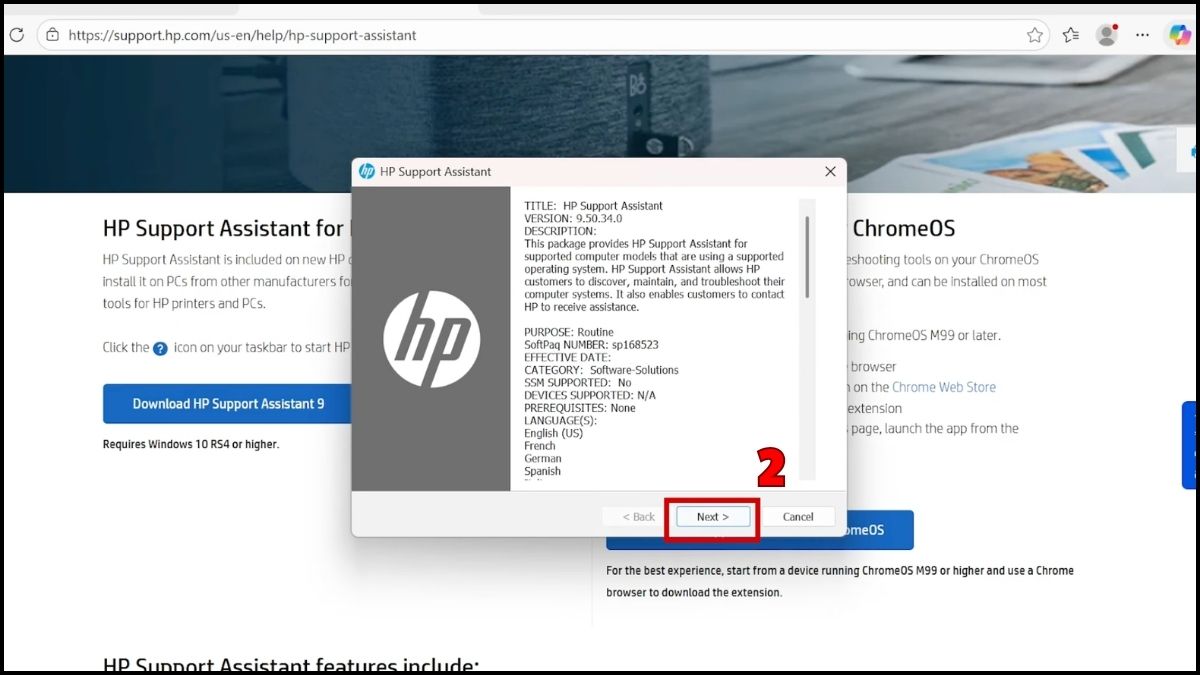Open the browser Settings and more menu
Screen dimensions: 1200x675
pyautogui.click(x=1143, y=35)
